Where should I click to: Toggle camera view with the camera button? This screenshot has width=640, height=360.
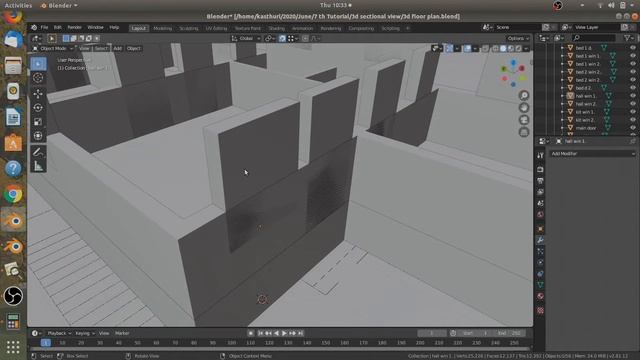[524, 120]
